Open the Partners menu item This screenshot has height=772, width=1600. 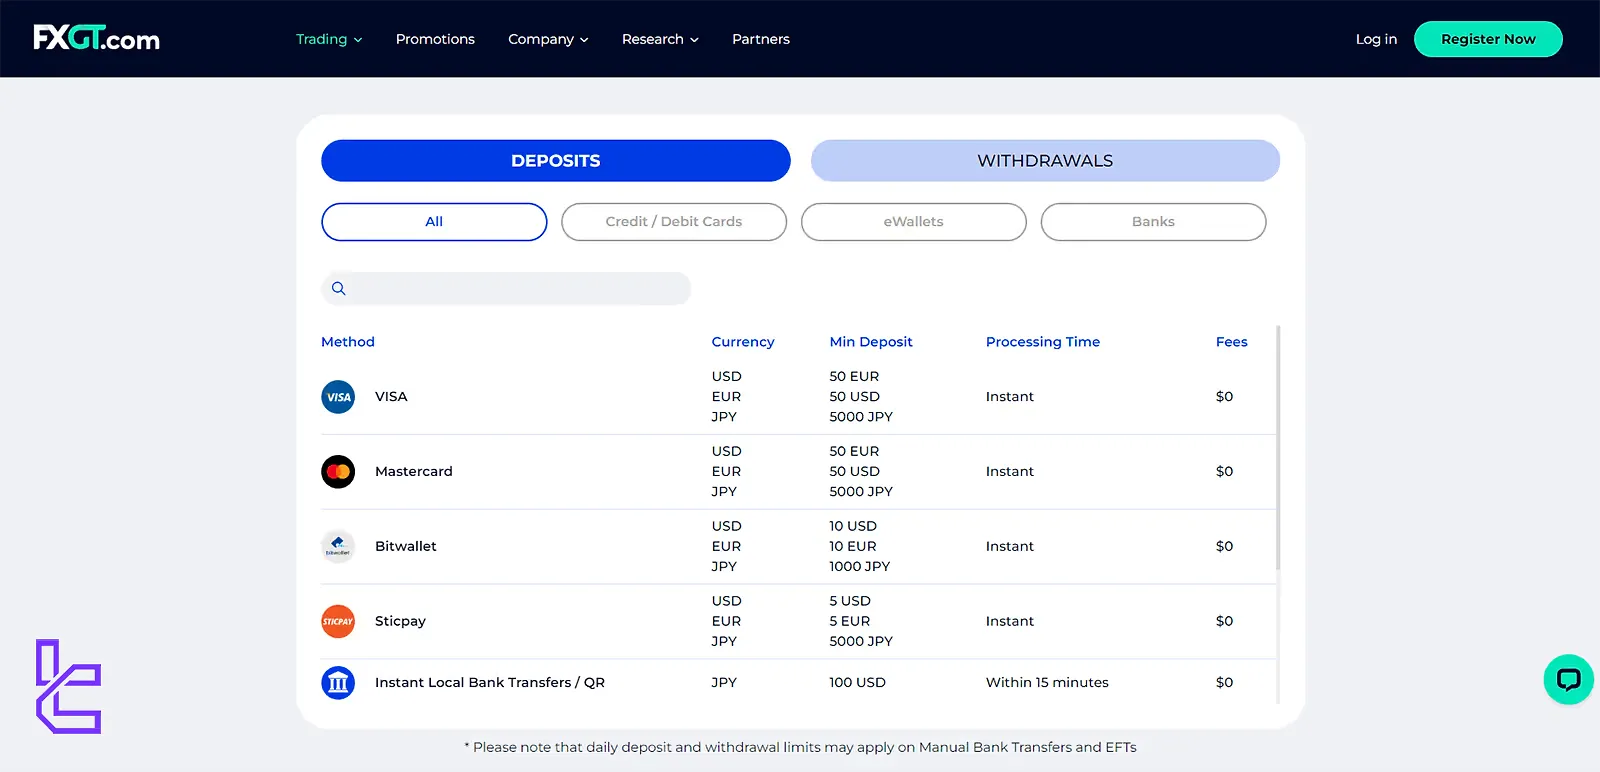pyautogui.click(x=761, y=39)
